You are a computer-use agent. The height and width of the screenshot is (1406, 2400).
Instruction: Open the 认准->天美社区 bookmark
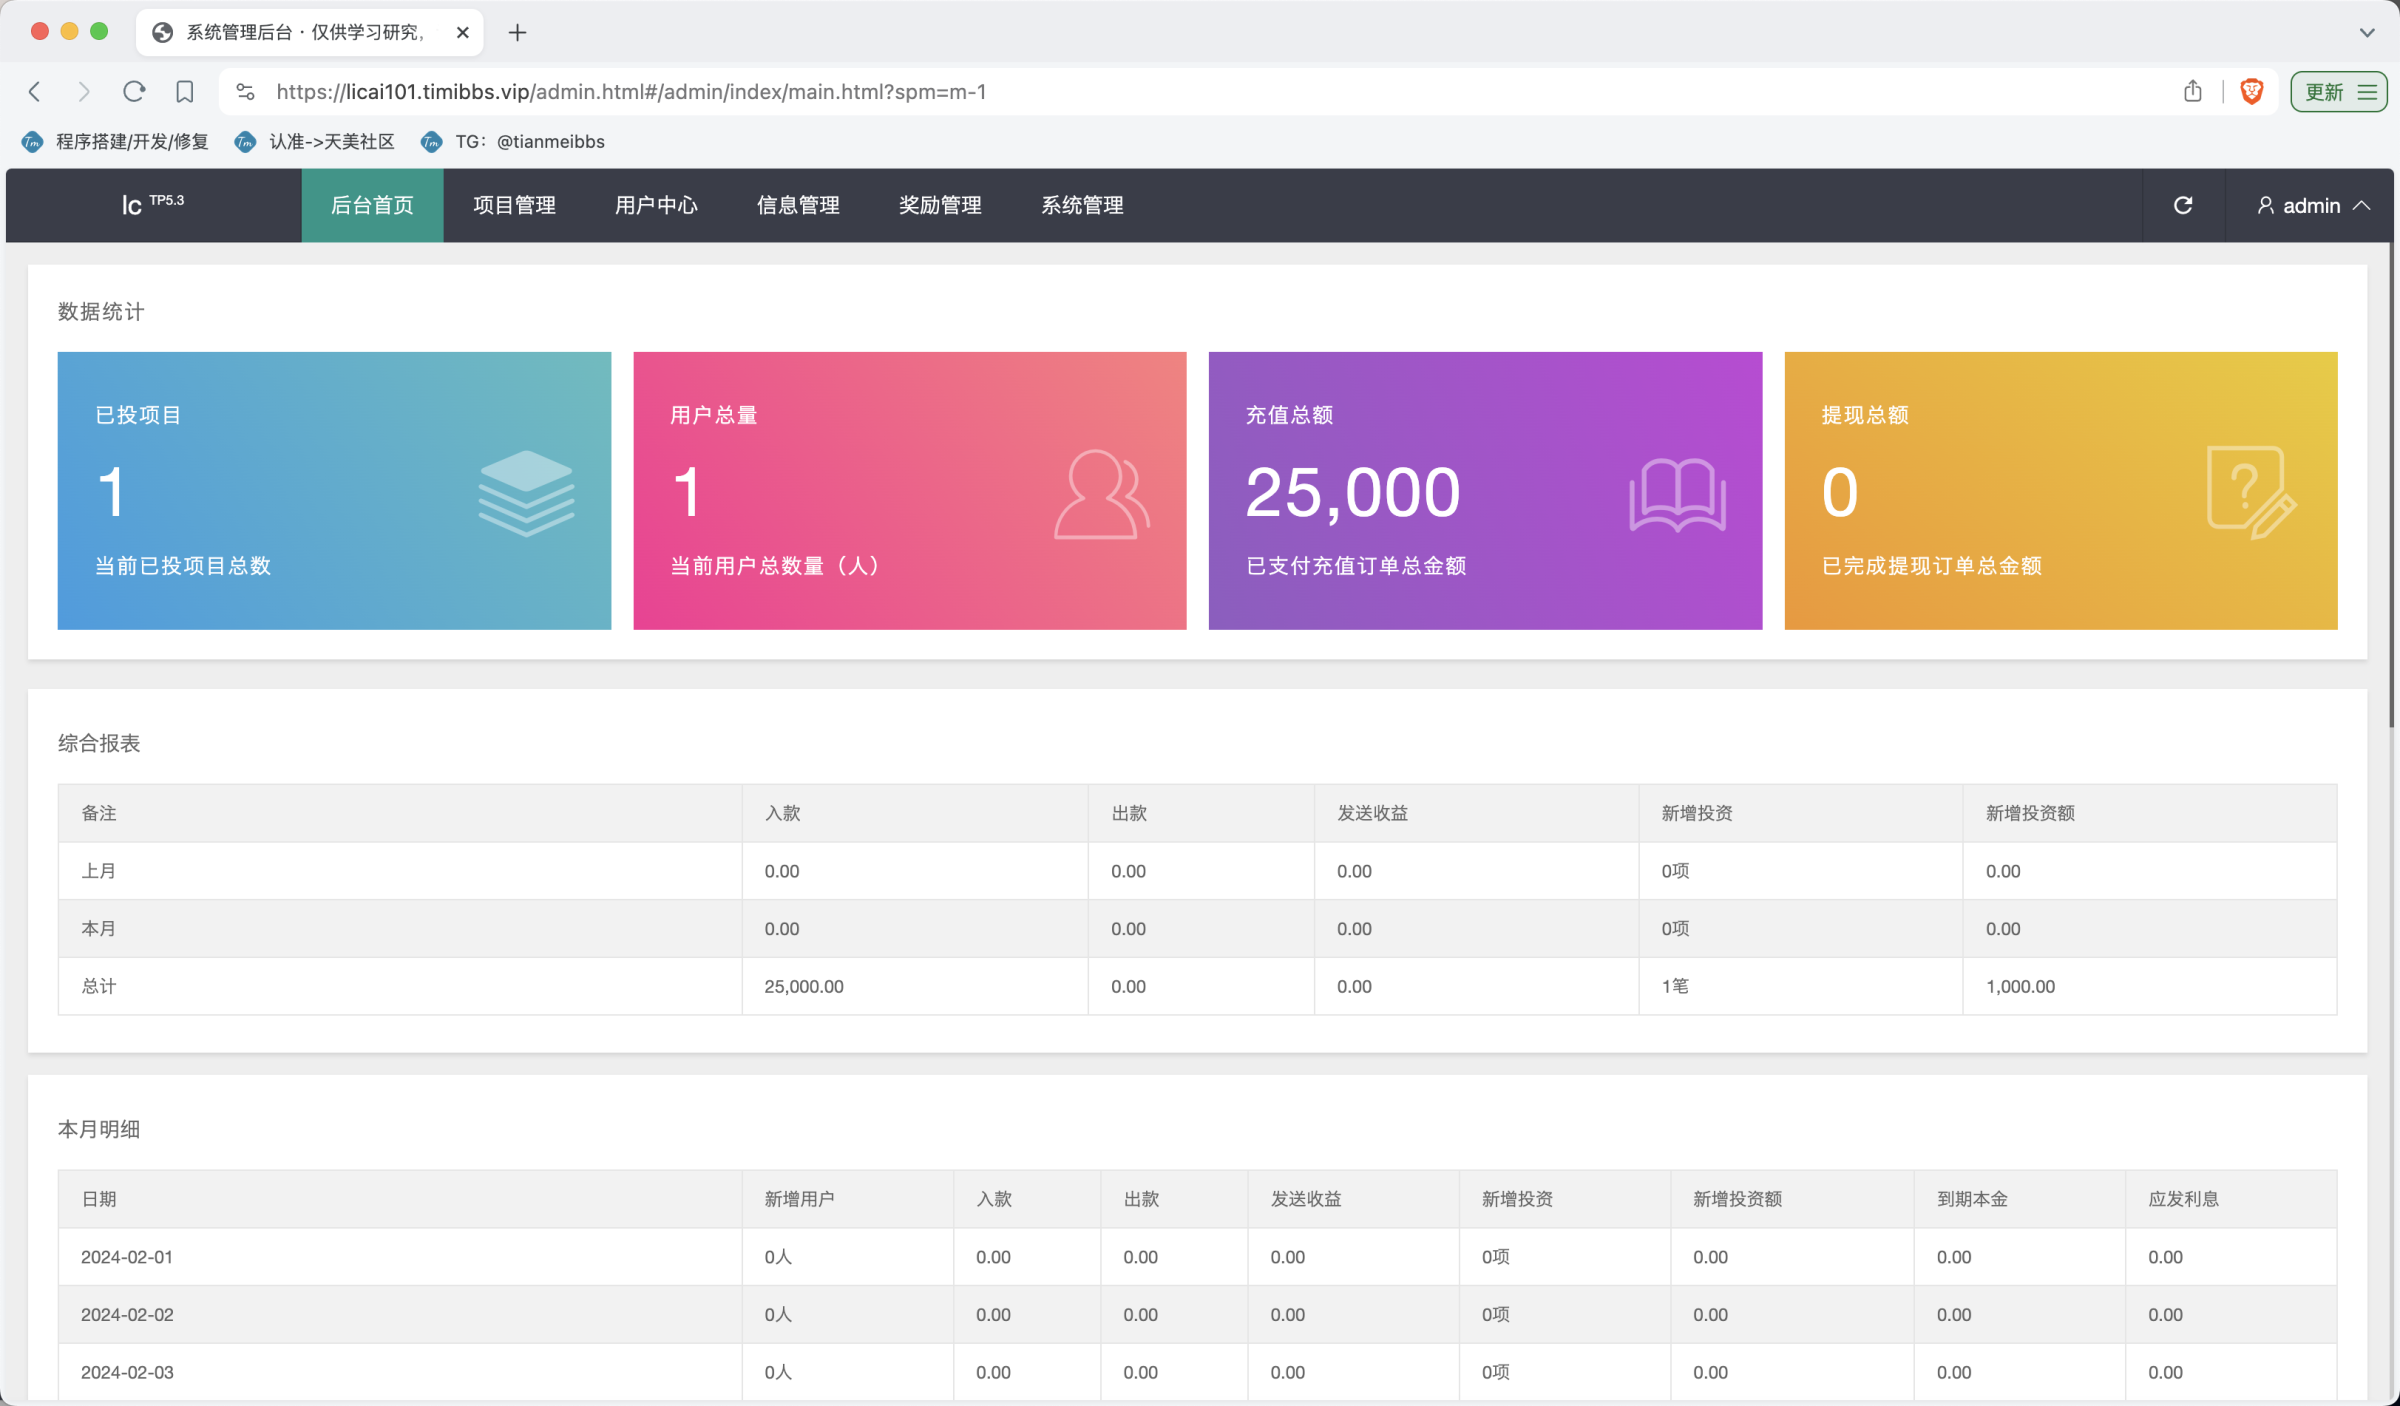[x=315, y=142]
